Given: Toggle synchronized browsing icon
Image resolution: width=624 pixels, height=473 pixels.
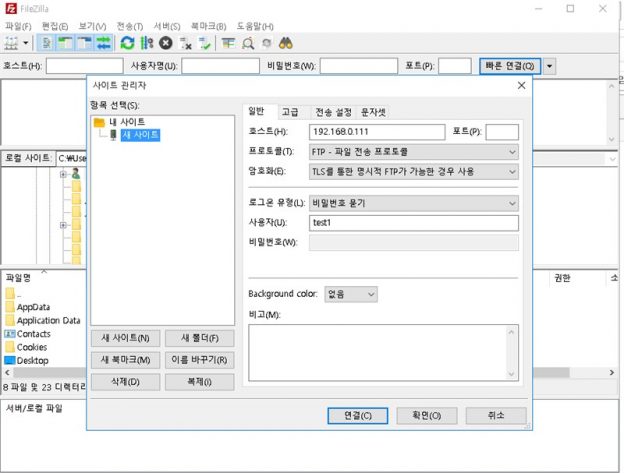Looking at the screenshot, I should click(267, 43).
